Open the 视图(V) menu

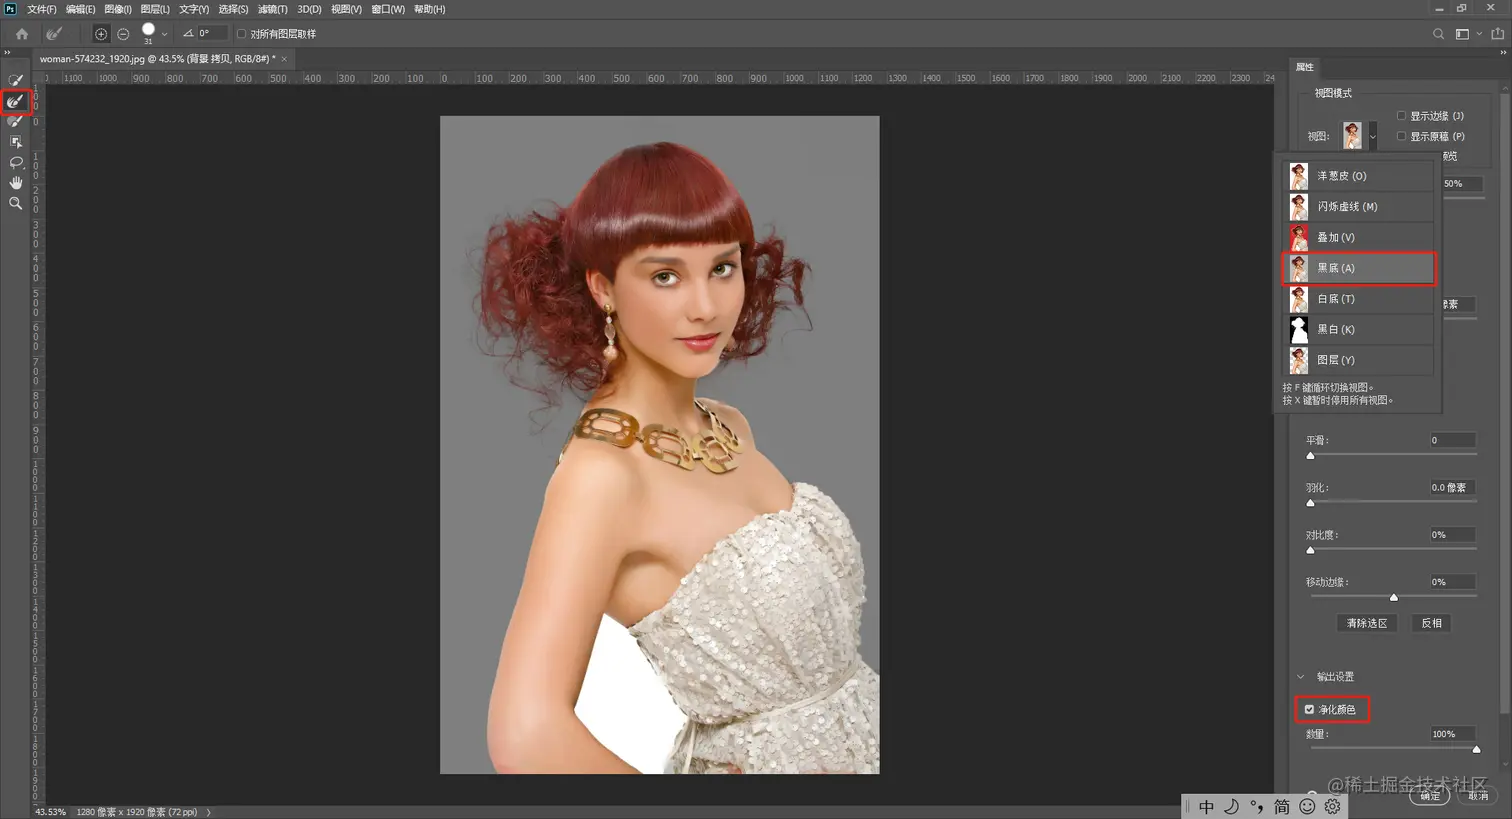pos(346,9)
